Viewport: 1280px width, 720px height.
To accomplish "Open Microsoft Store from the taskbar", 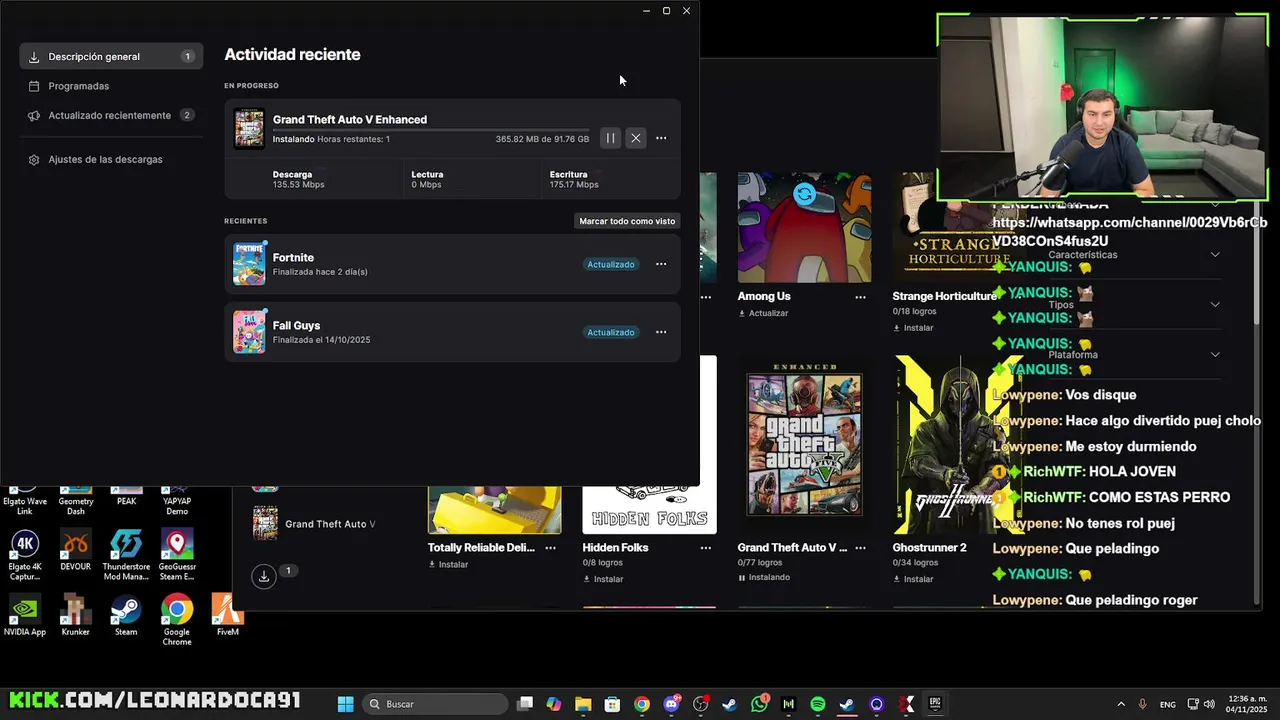I will click(612, 704).
